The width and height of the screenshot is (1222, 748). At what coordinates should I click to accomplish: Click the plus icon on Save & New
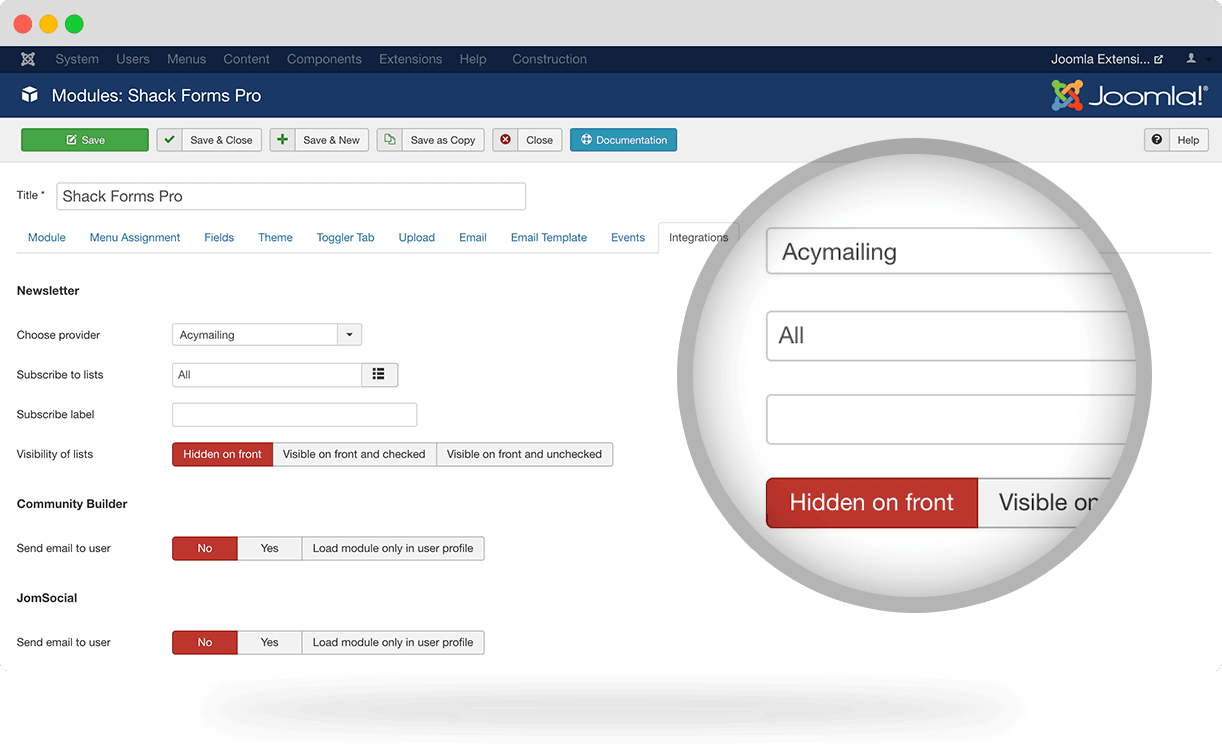[x=282, y=140]
